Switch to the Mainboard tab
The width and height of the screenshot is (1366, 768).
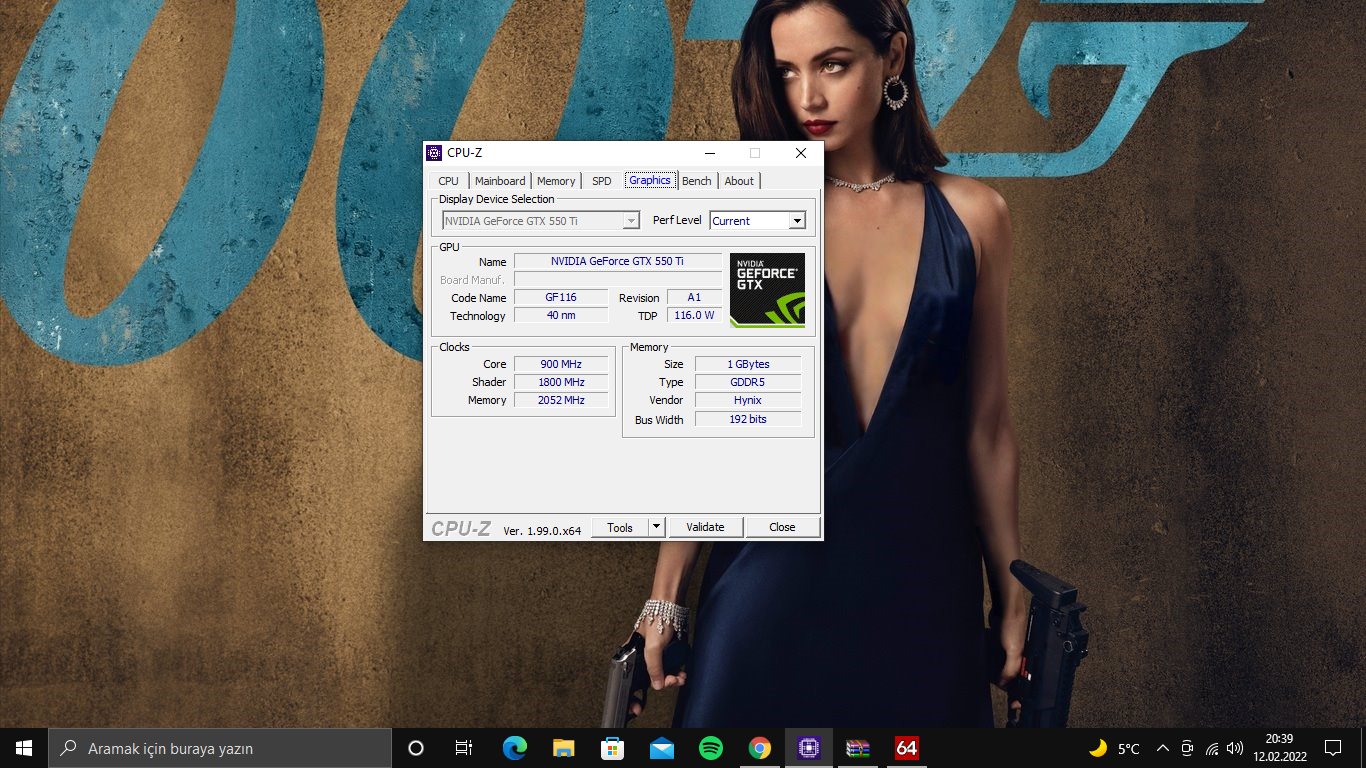click(500, 181)
